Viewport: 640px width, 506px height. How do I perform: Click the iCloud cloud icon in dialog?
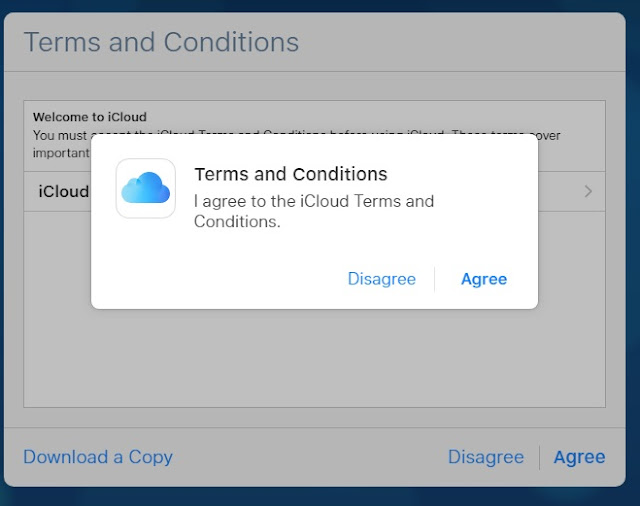146,188
